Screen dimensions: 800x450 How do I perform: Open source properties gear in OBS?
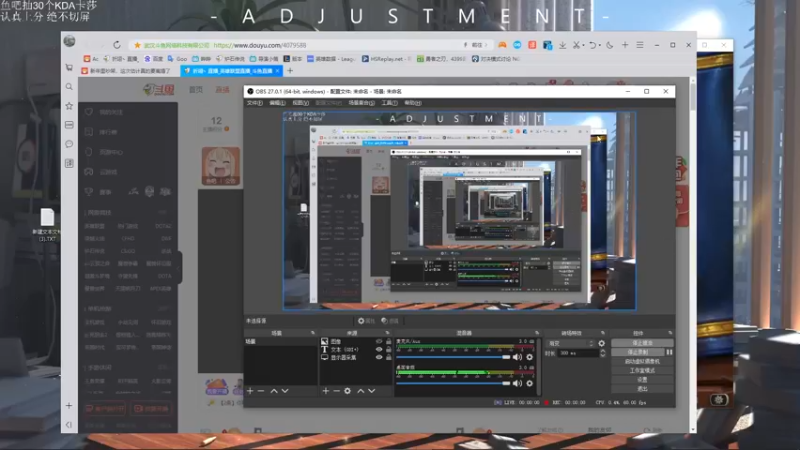coord(347,391)
